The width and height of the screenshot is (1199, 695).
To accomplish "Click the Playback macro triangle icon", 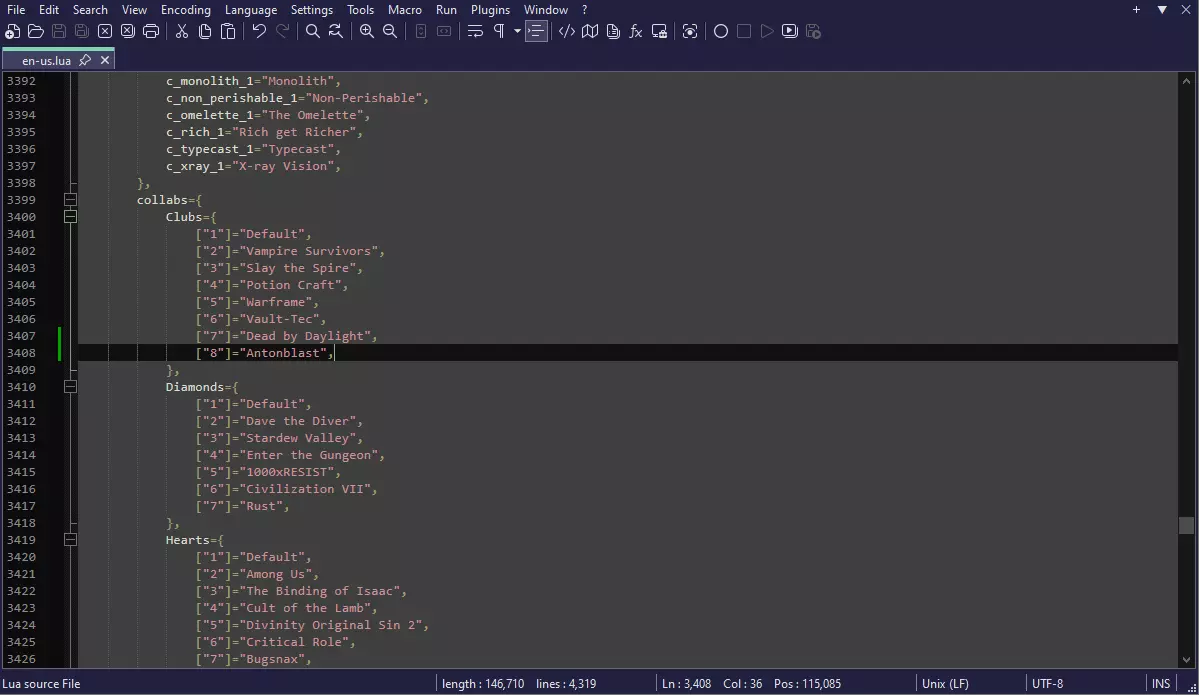I will tap(767, 31).
